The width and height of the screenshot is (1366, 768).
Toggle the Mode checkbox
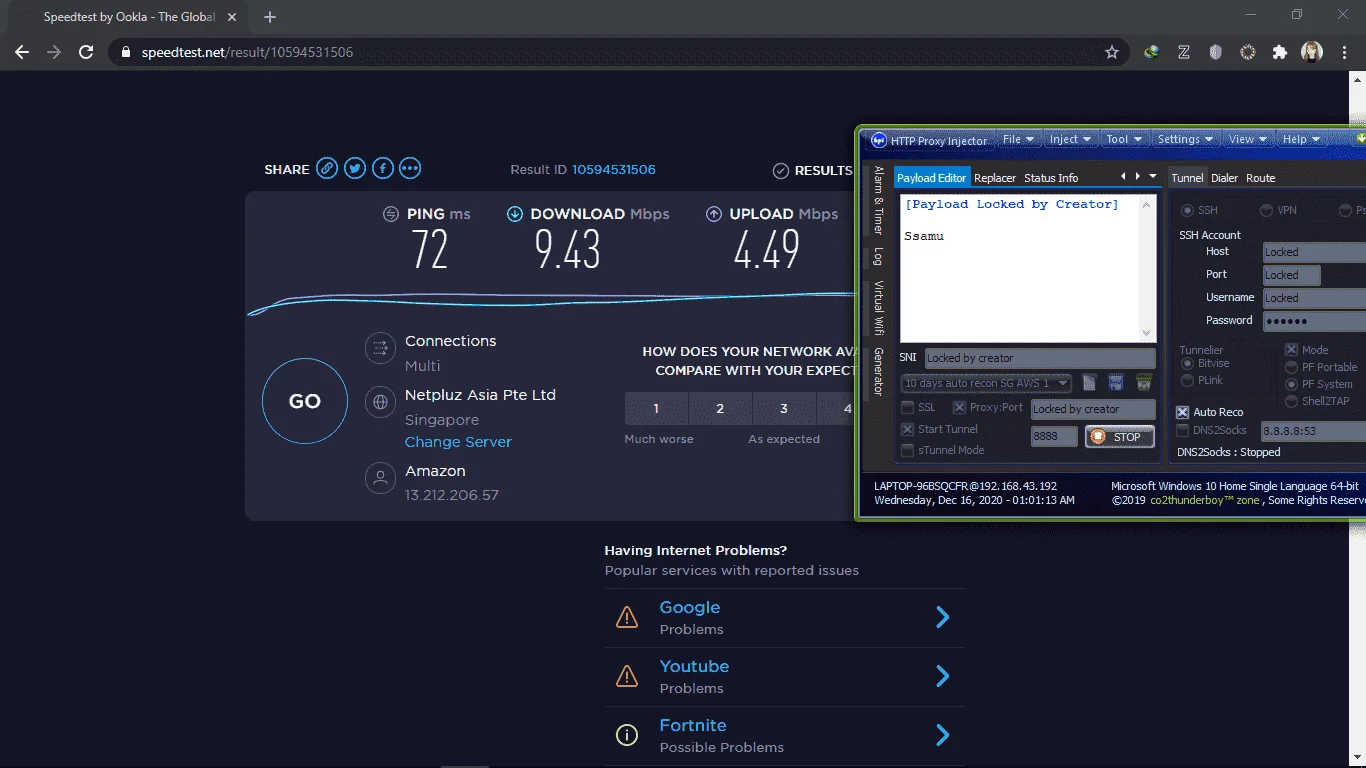pos(1292,350)
